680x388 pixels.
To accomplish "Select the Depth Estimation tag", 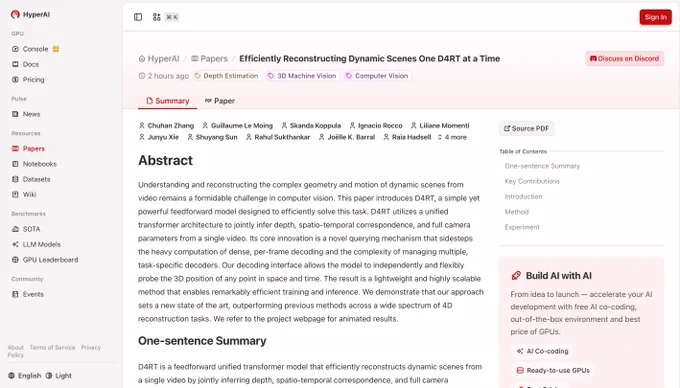I will (226, 76).
